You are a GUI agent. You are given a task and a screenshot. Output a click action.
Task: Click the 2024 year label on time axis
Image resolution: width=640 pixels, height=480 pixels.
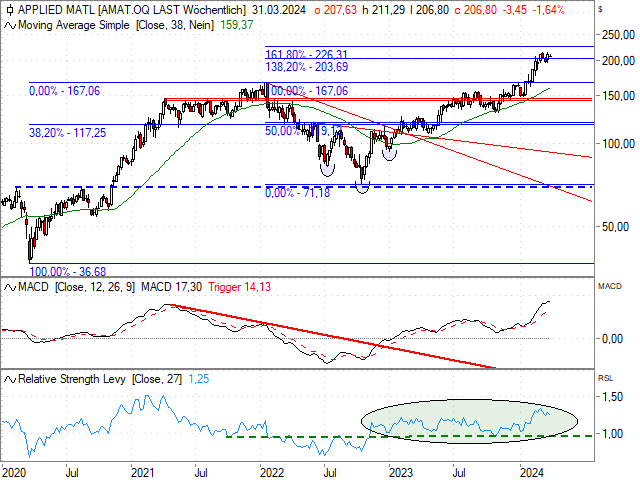531,473
